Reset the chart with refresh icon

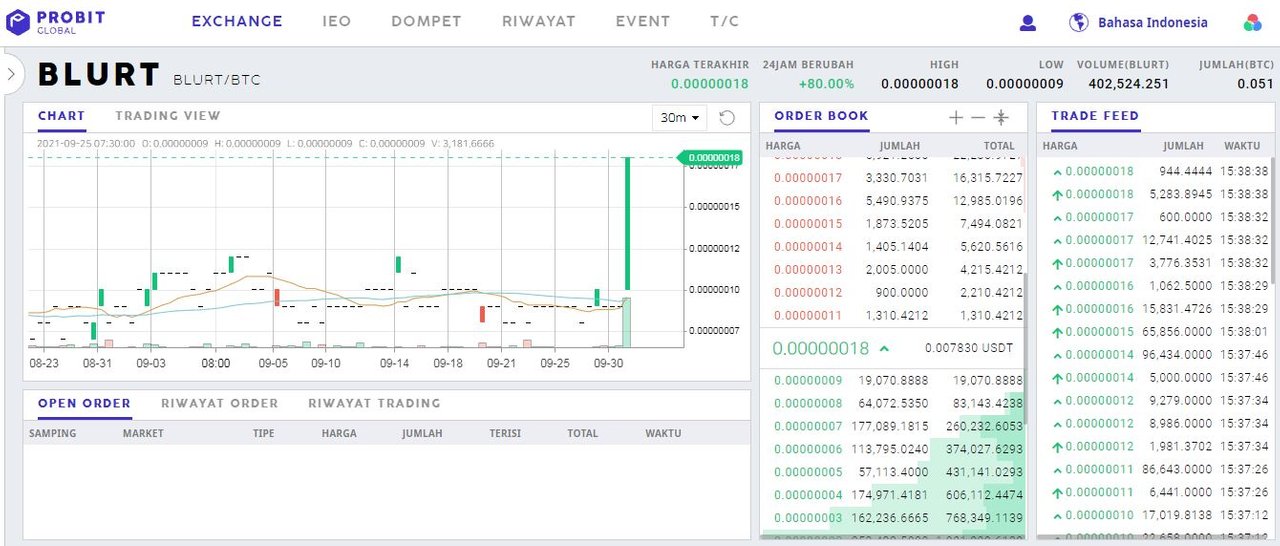click(727, 118)
